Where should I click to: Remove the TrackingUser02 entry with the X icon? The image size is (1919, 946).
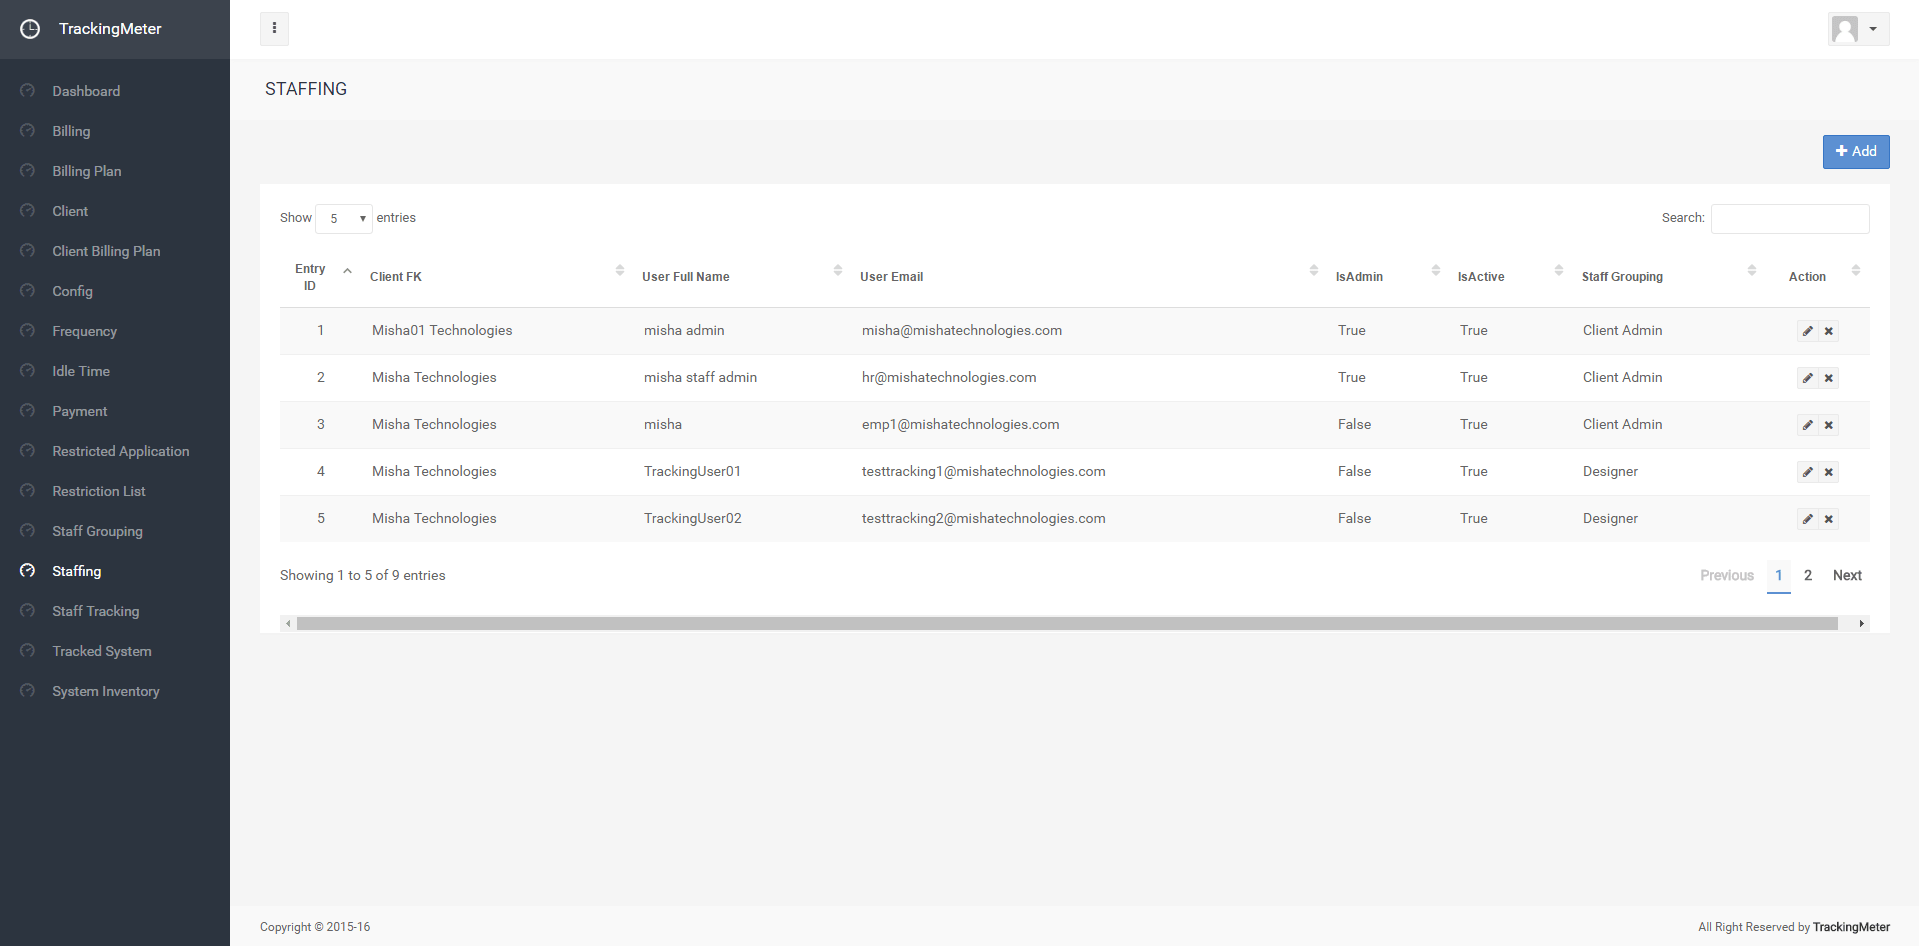(x=1828, y=519)
